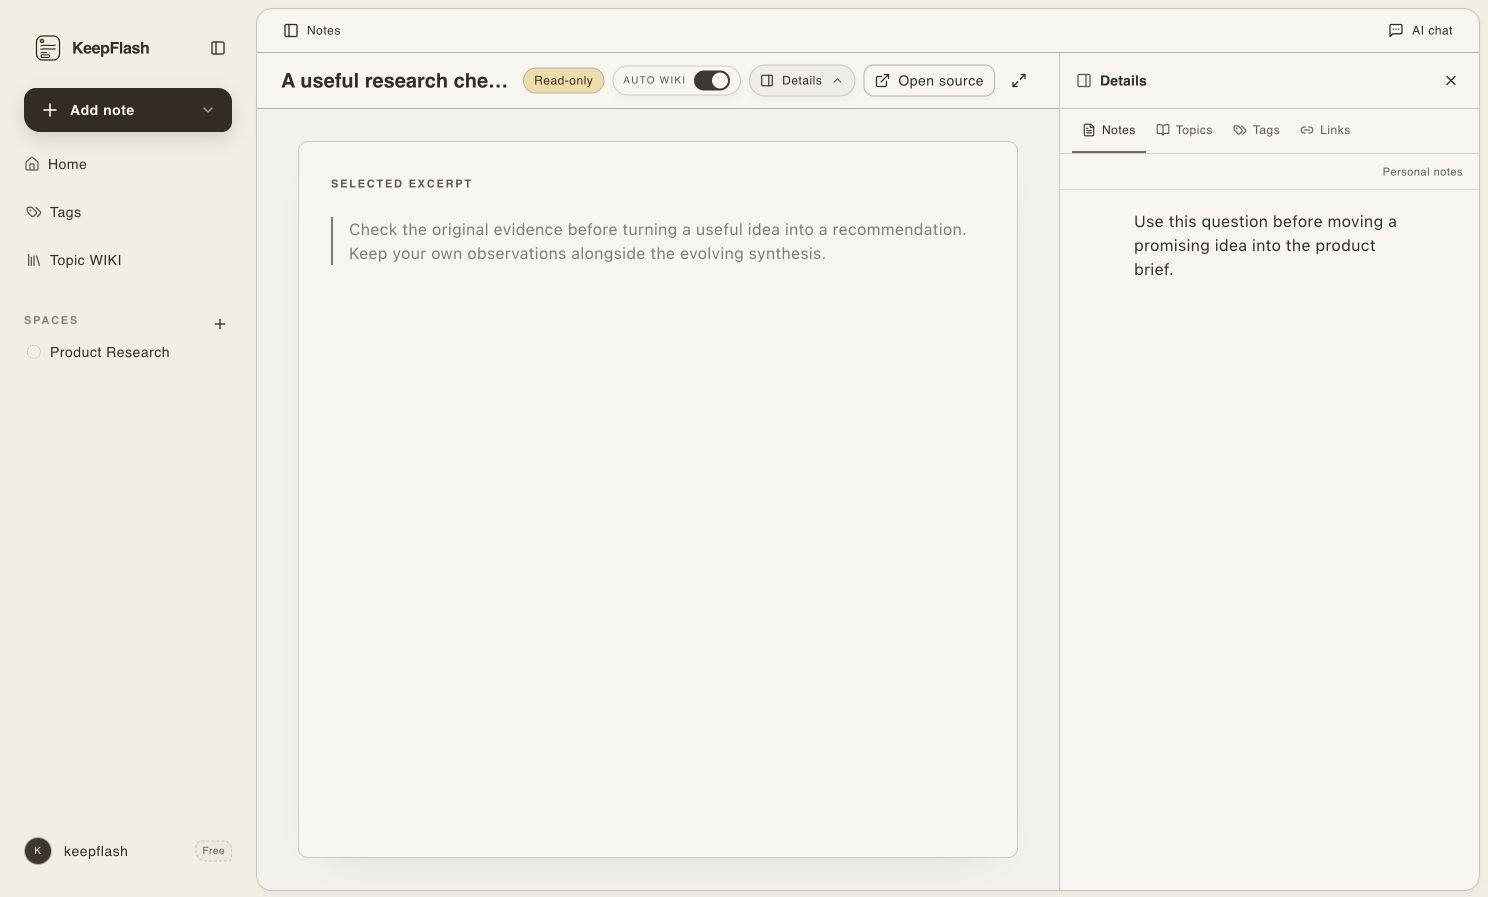1488x897 pixels.
Task: Add a new space with the plus icon
Action: click(x=220, y=324)
